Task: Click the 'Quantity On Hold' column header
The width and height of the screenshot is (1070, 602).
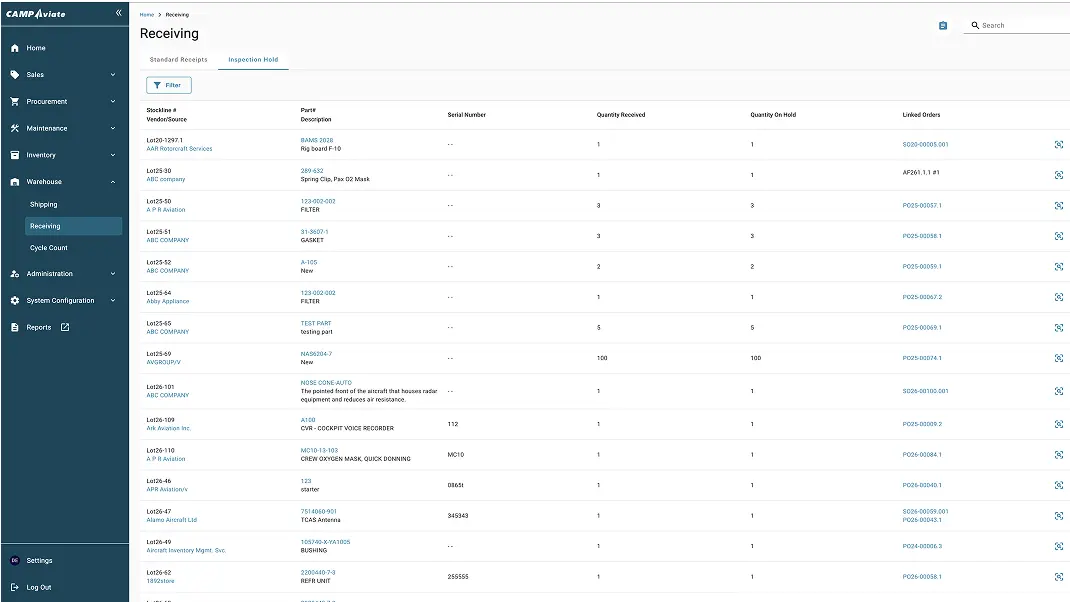Action: 773,115
